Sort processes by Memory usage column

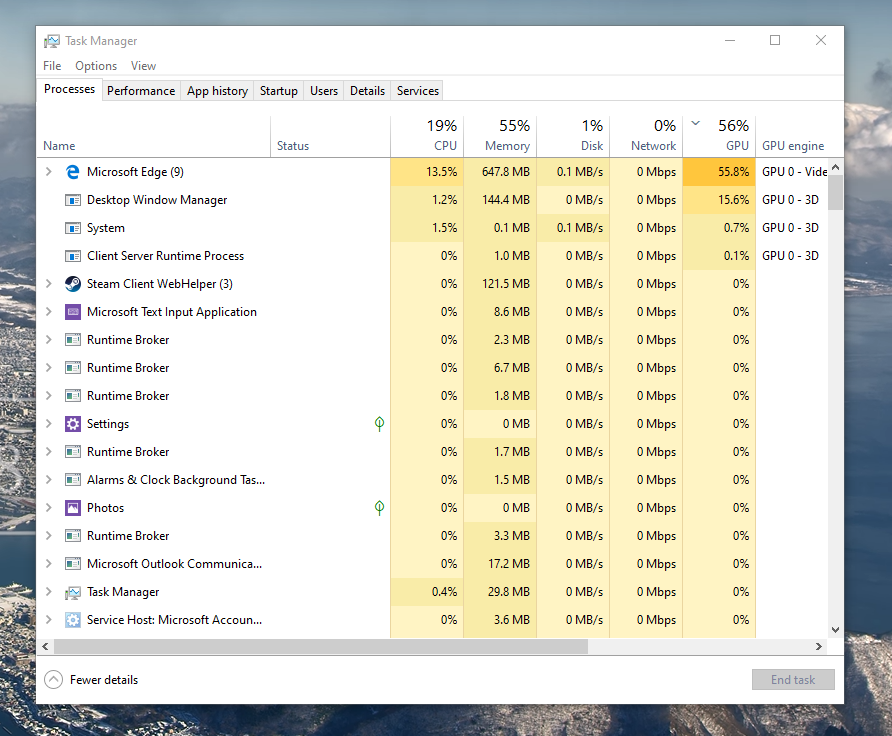click(500, 137)
